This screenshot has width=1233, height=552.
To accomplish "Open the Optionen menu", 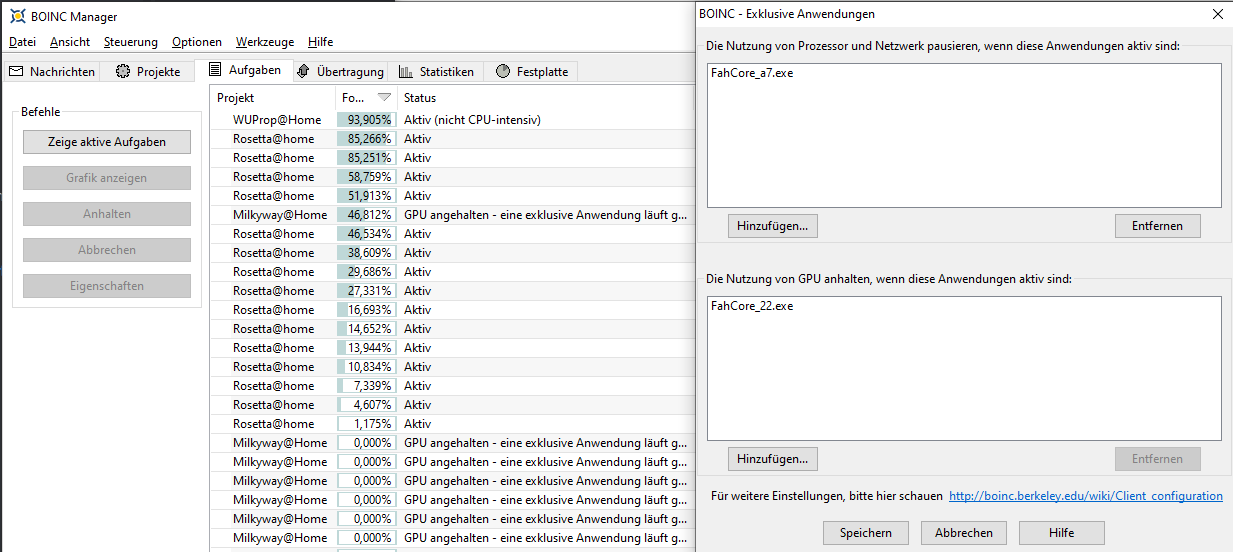I will pyautogui.click(x=197, y=42).
